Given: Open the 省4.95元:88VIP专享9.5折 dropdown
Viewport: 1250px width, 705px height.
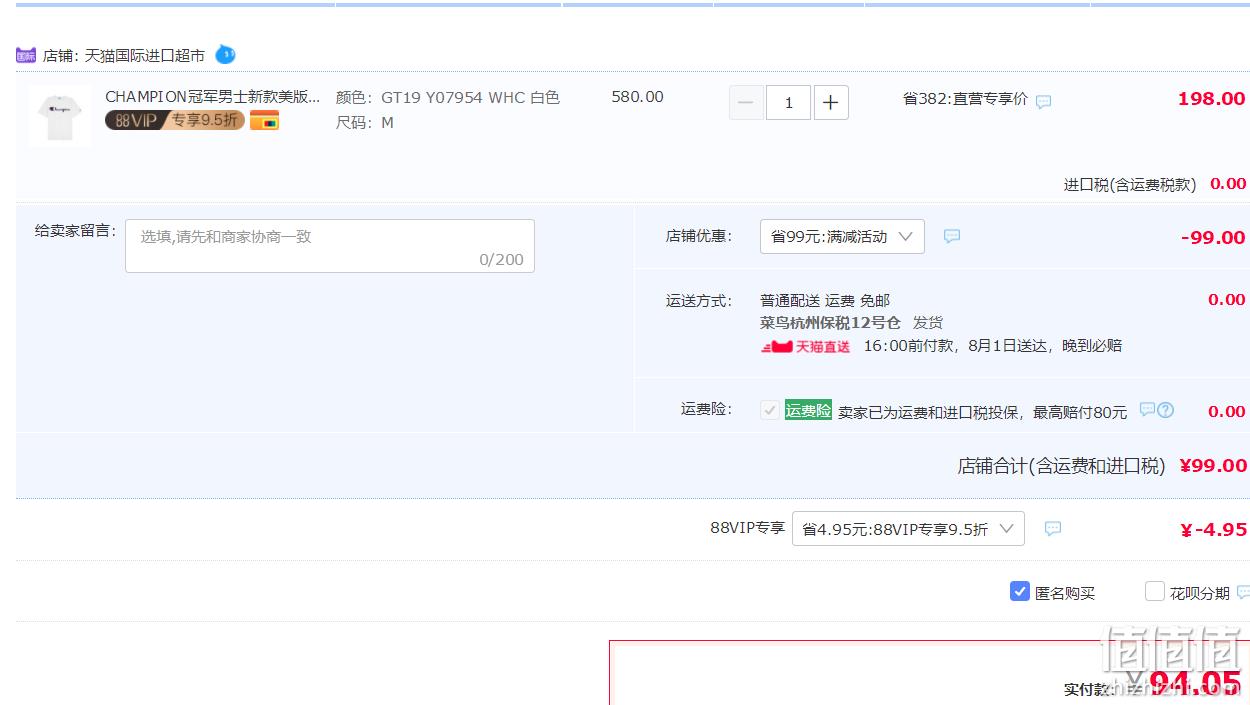Looking at the screenshot, I should coord(908,529).
